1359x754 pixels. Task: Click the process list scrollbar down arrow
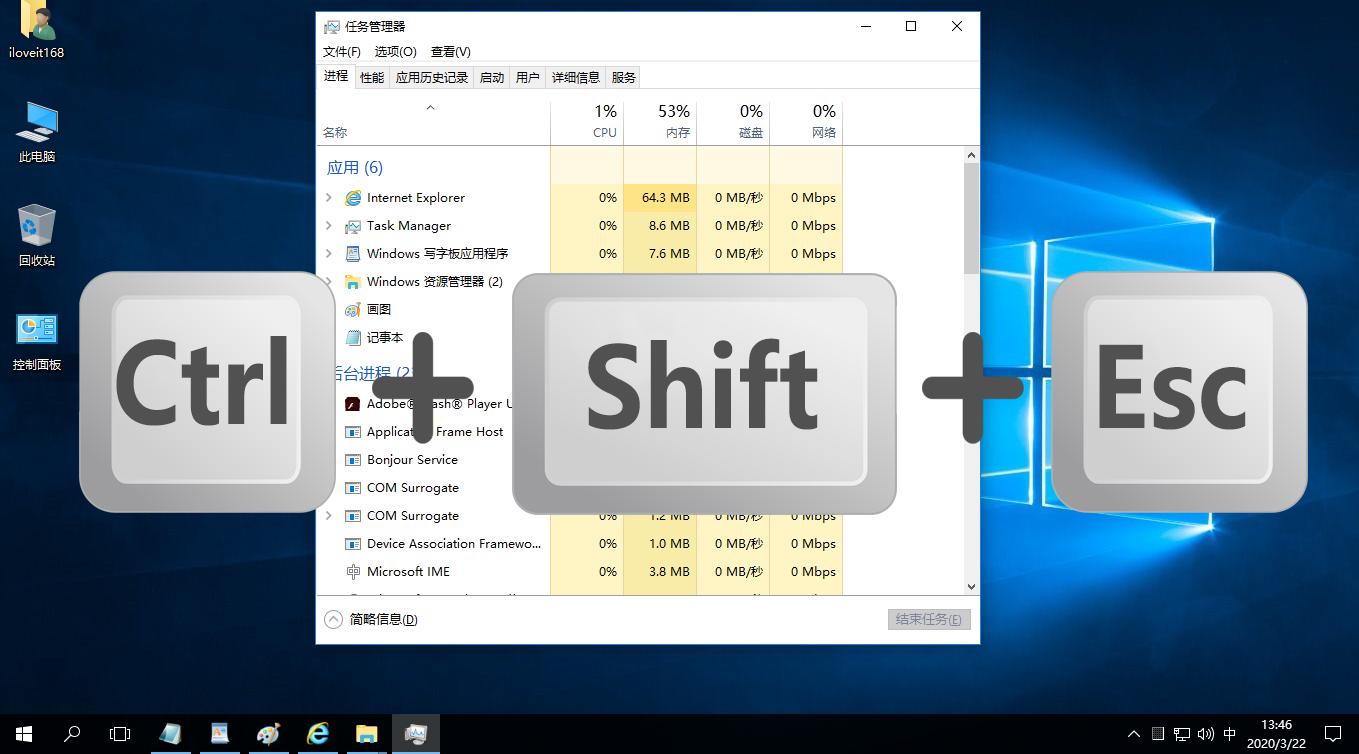tap(970, 587)
